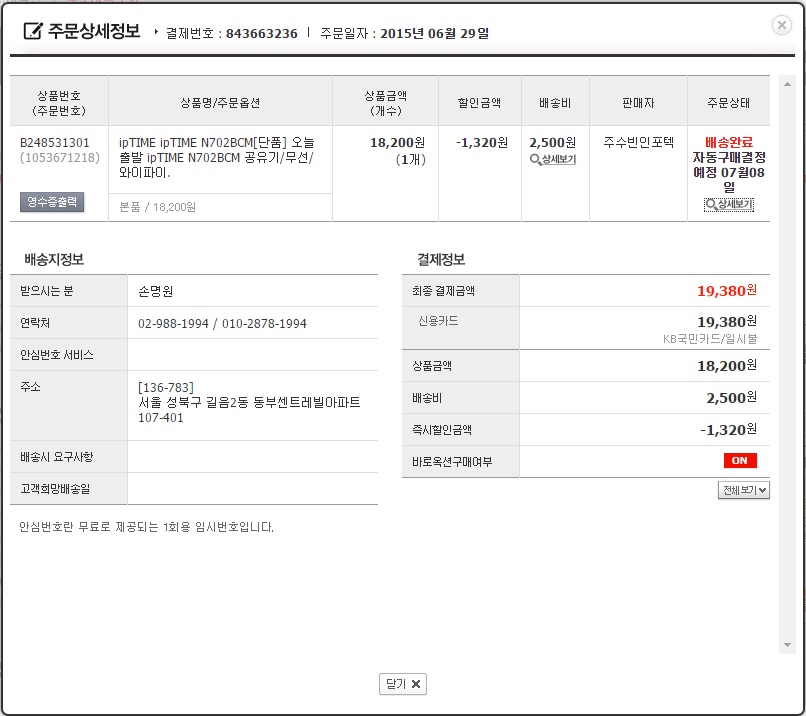Click the 주문상태 column header
Viewport: 806px width, 716px height.
(728, 103)
